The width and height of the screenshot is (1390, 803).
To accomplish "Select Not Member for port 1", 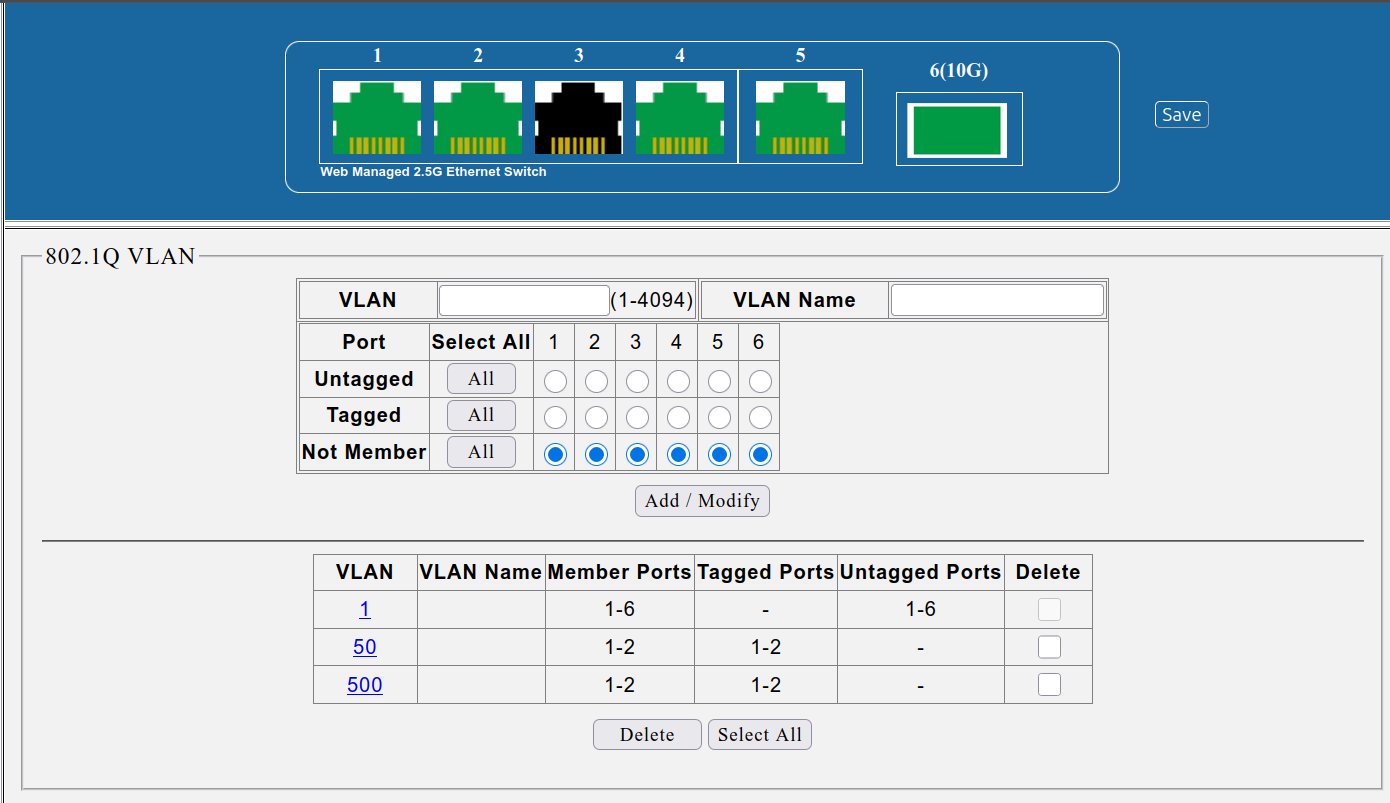I will point(556,455).
